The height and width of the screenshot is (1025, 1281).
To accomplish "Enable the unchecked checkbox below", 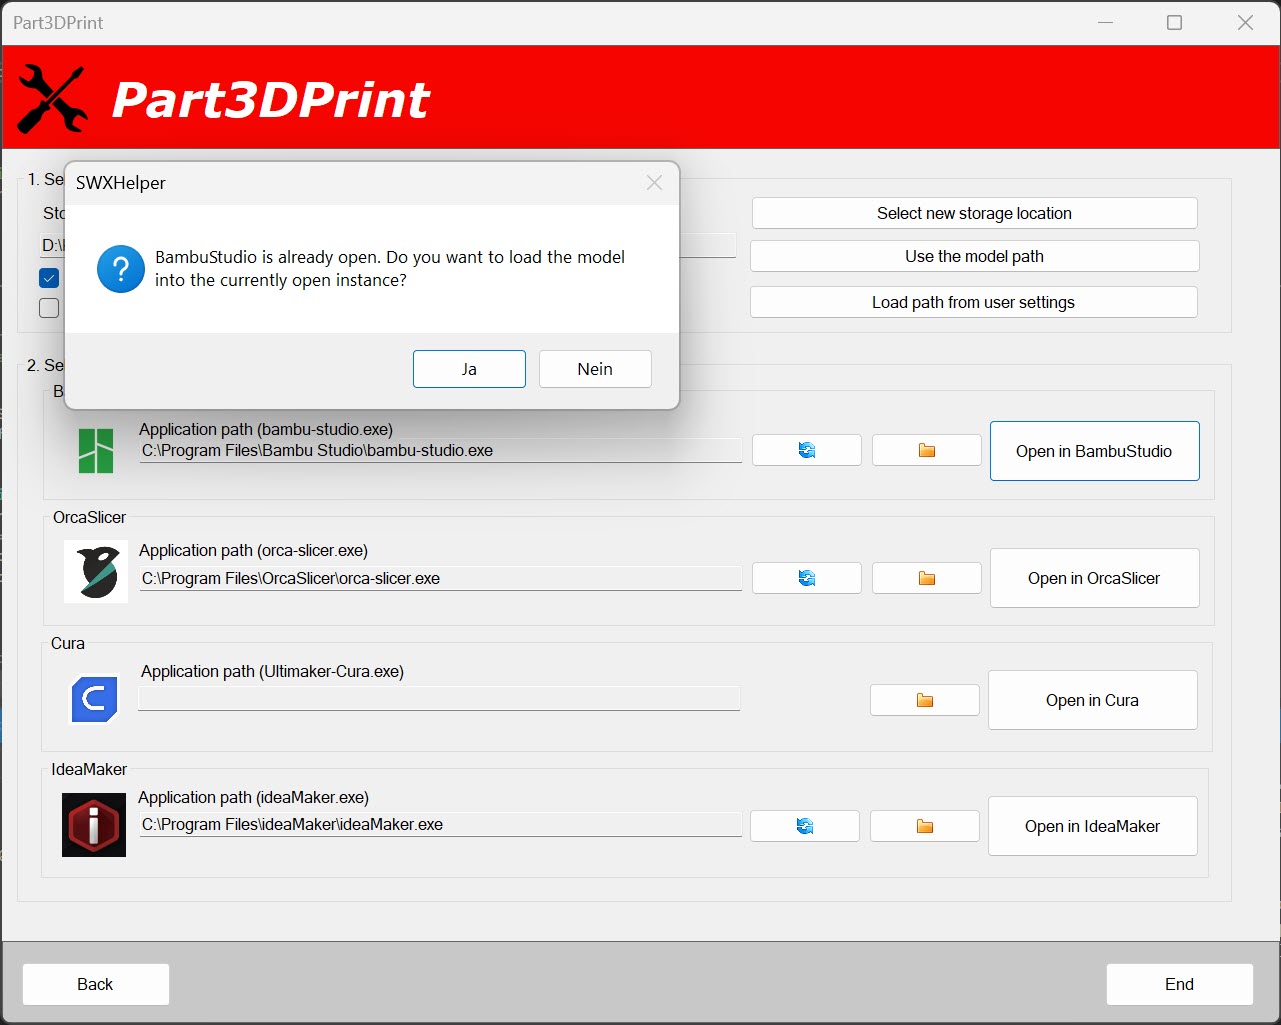I will coord(49,308).
